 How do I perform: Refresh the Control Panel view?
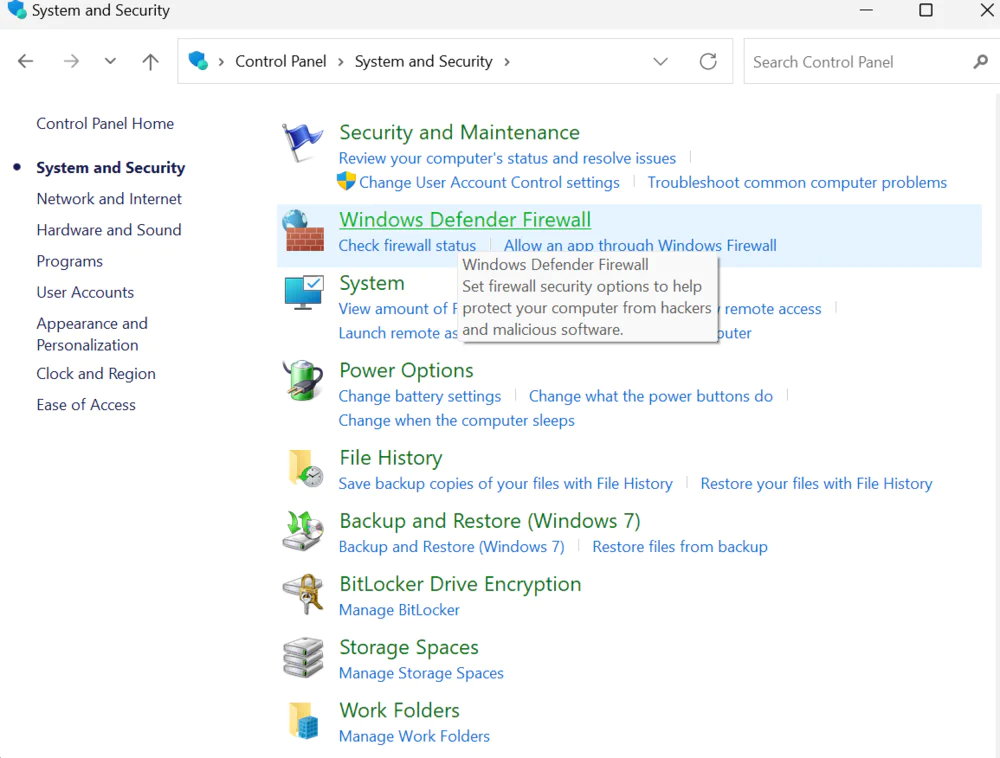tap(708, 61)
